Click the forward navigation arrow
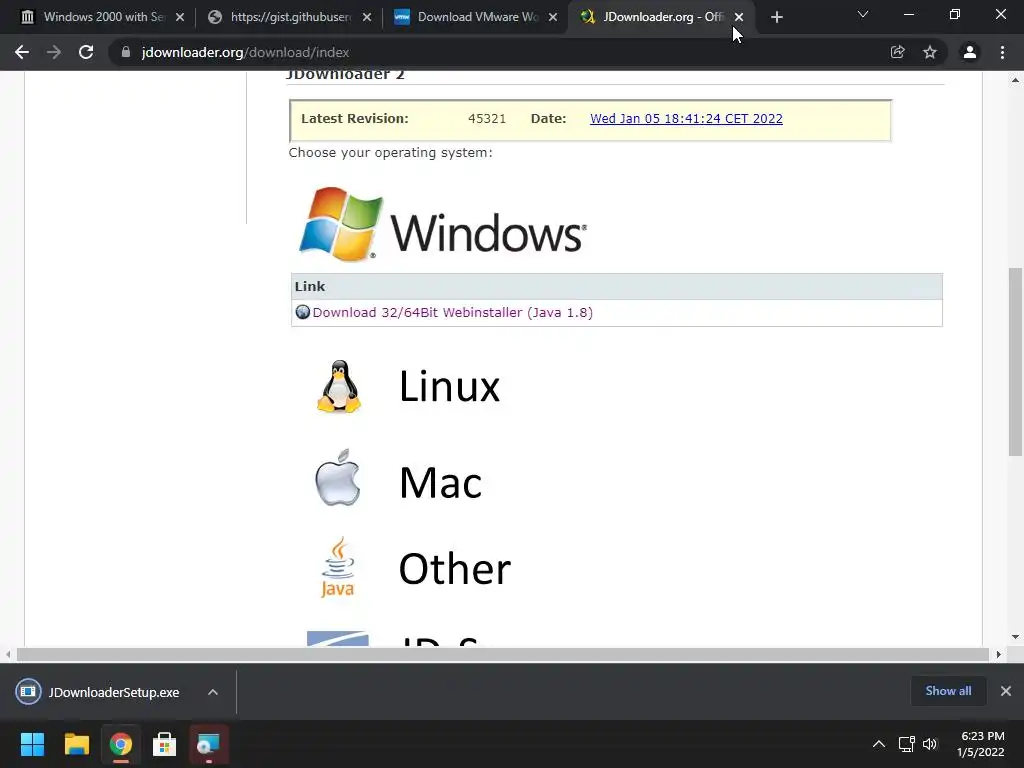The height and width of the screenshot is (768, 1024). [54, 52]
